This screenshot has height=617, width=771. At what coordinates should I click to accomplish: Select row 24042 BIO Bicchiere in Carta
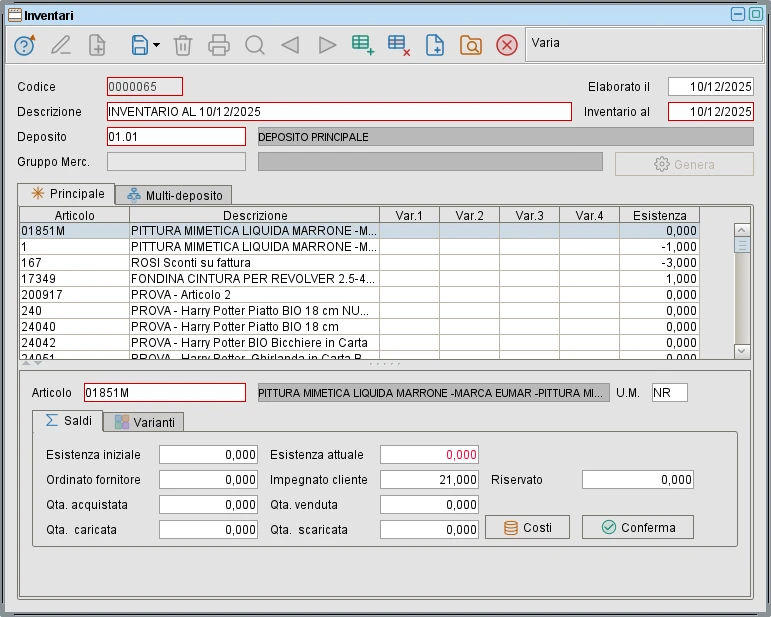(x=359, y=343)
